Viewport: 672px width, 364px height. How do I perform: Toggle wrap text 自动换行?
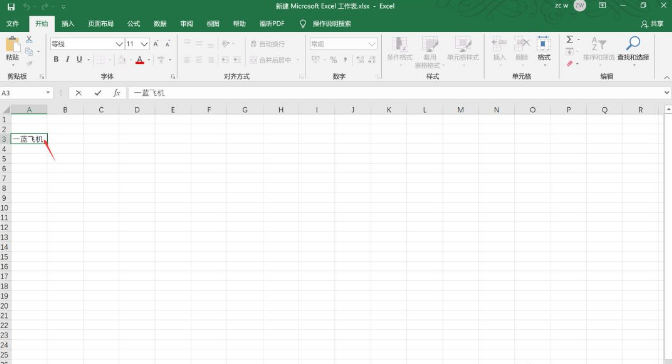tap(268, 44)
